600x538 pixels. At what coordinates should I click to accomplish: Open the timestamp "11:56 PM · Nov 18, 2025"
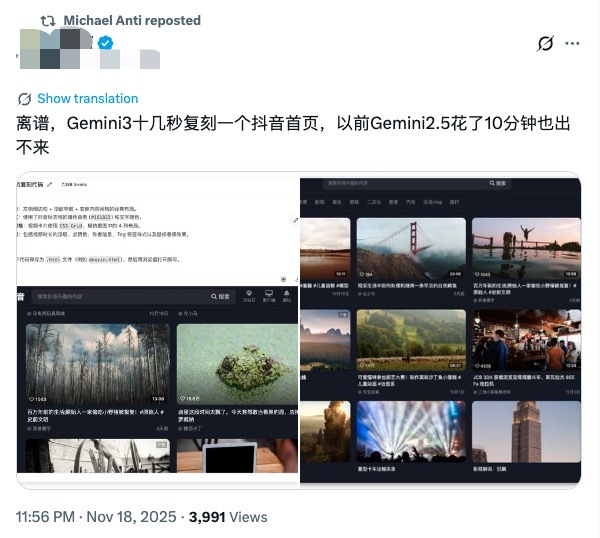coord(96,517)
